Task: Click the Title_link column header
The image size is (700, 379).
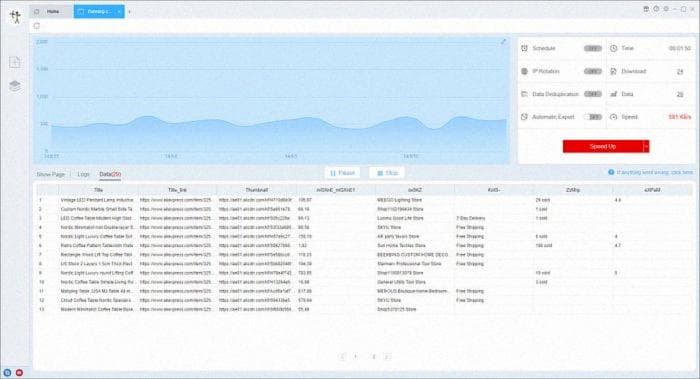Action: (x=177, y=190)
